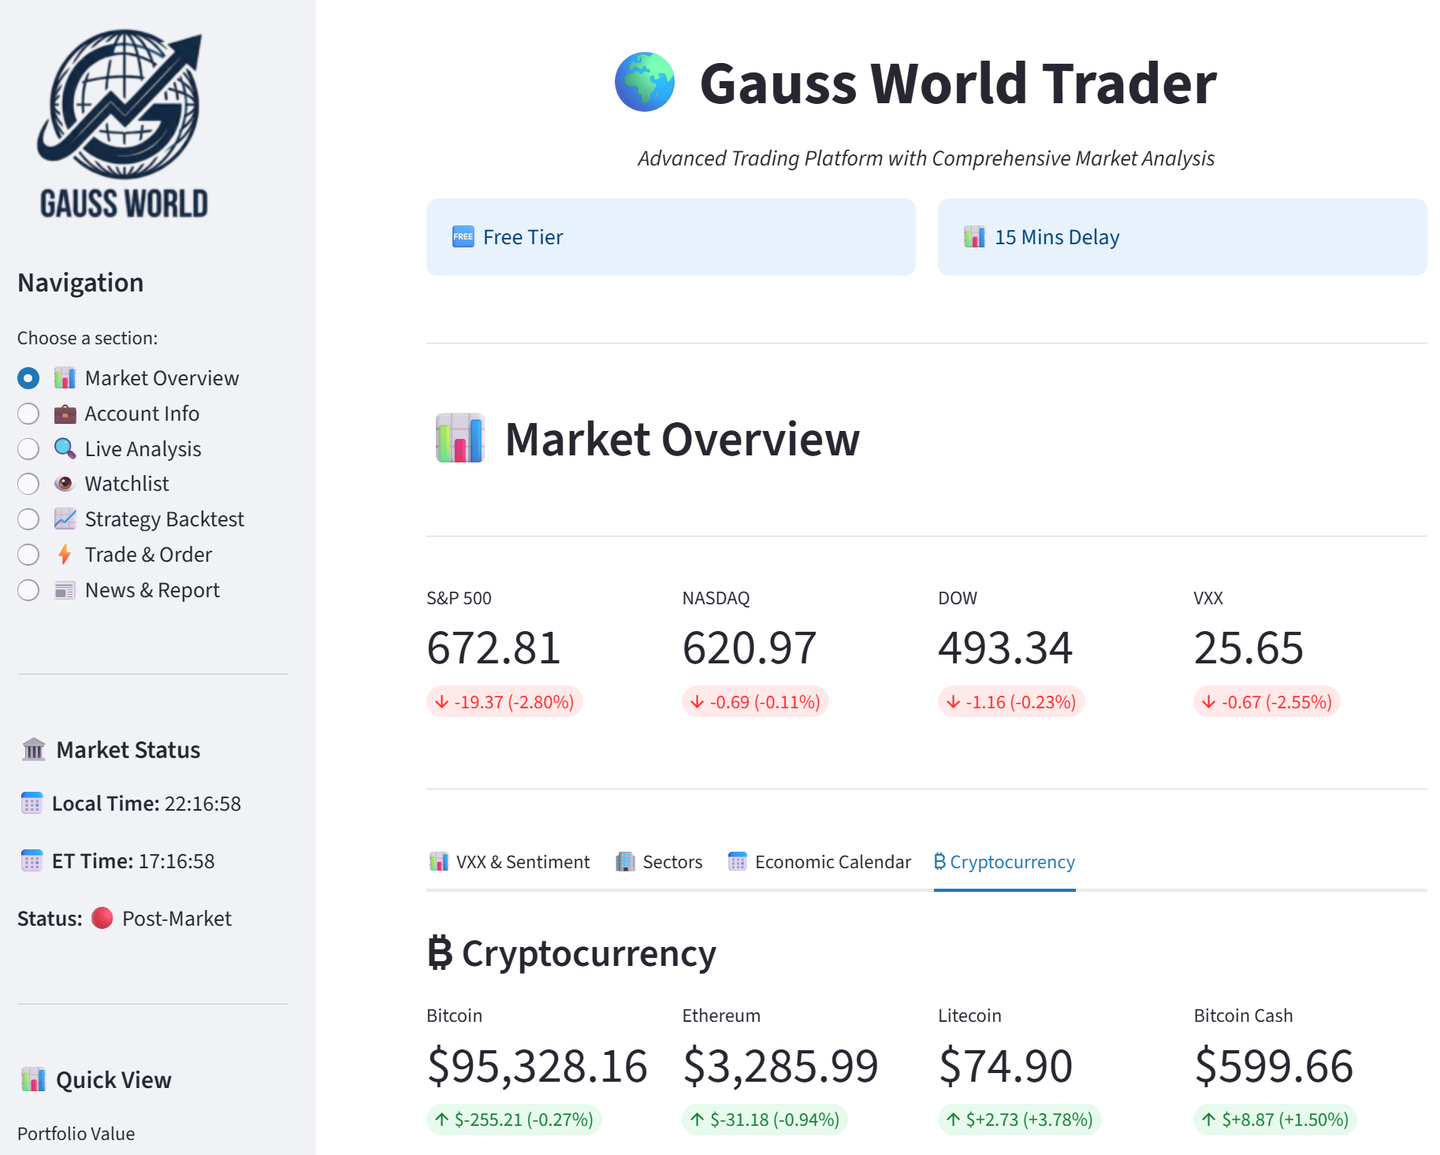Click the globe icon beside the title
The width and height of the screenshot is (1440, 1155).
[x=644, y=82]
